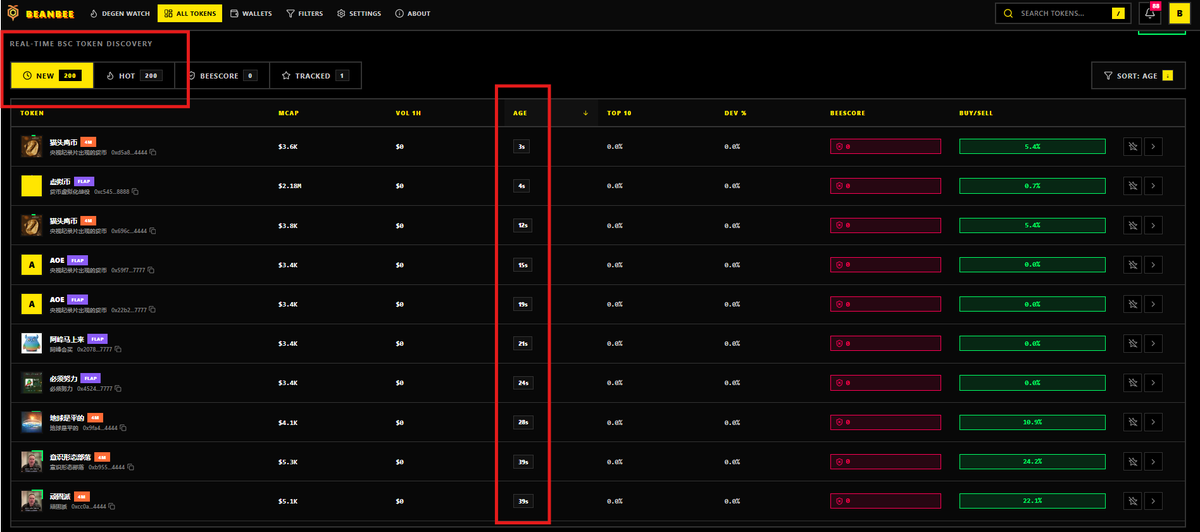
Task: Expand the 24s age token row chevron
Action: (x=1153, y=382)
